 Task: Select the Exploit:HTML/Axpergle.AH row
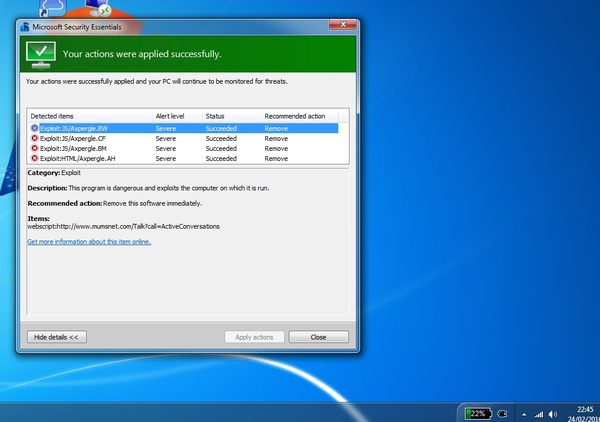184,158
